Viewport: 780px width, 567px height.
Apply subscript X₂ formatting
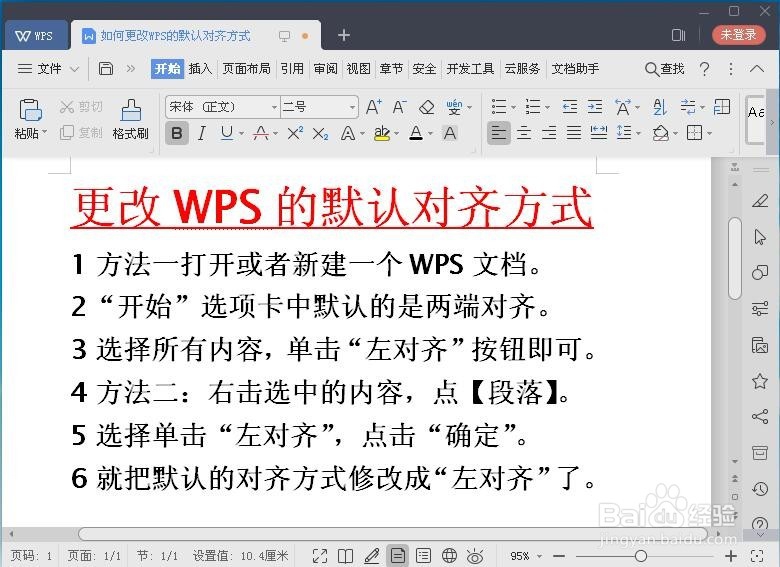click(320, 133)
